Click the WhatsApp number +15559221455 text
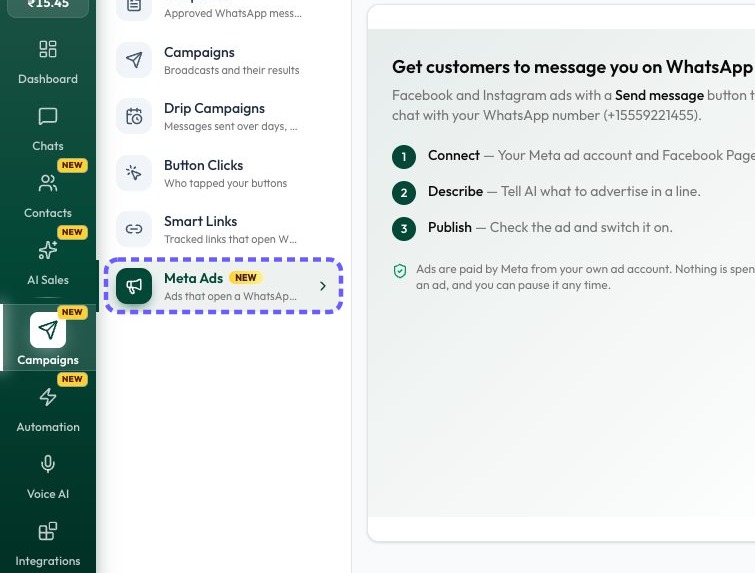 (651, 116)
